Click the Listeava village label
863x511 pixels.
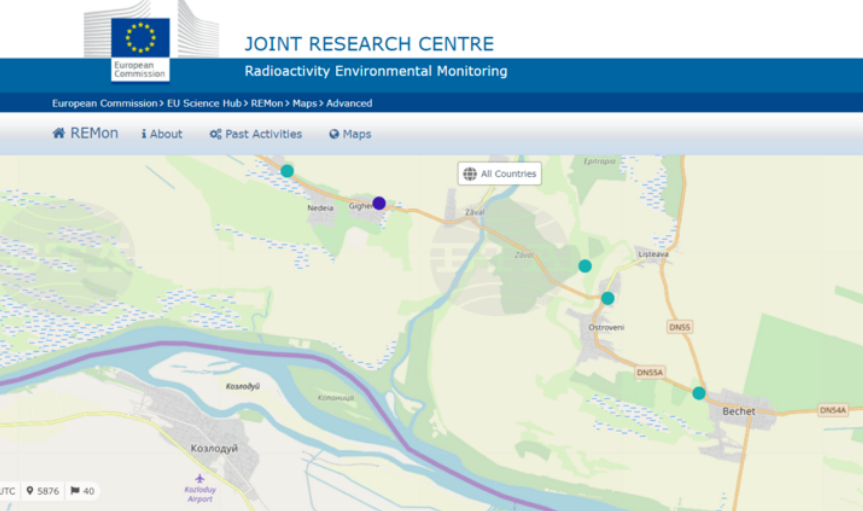653,254
